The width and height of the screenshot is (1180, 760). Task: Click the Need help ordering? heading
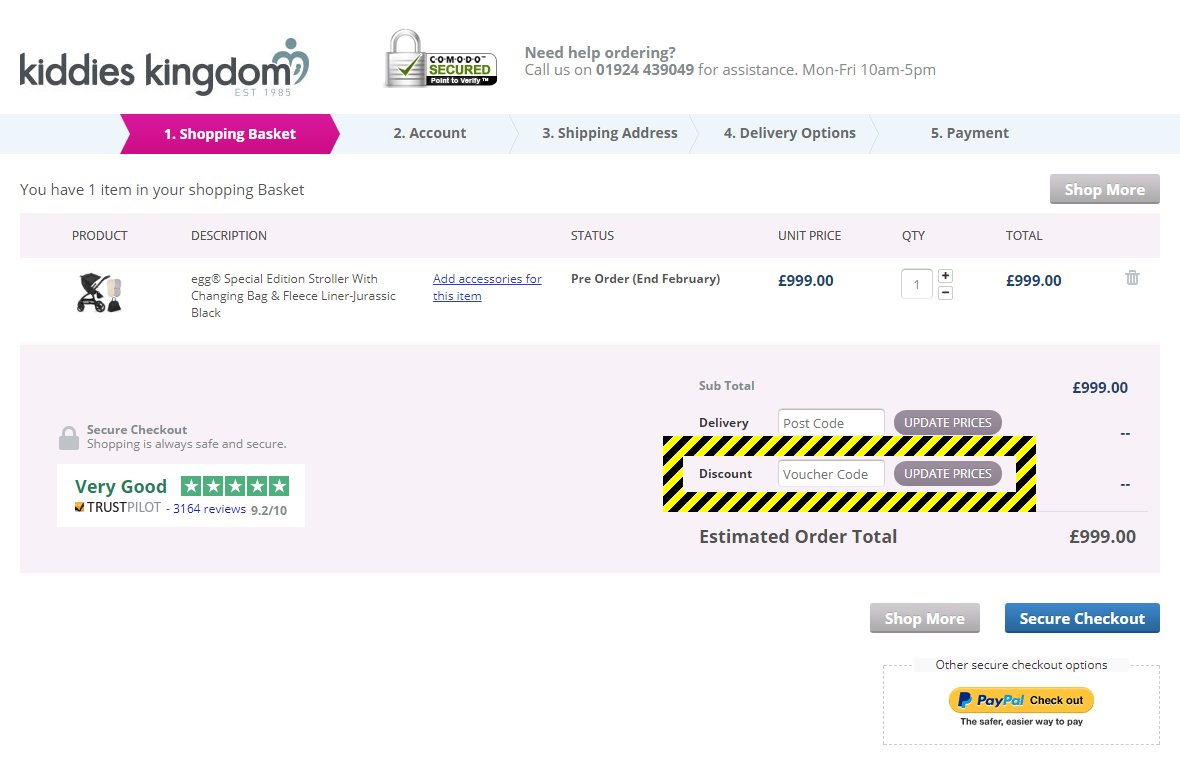pos(600,53)
